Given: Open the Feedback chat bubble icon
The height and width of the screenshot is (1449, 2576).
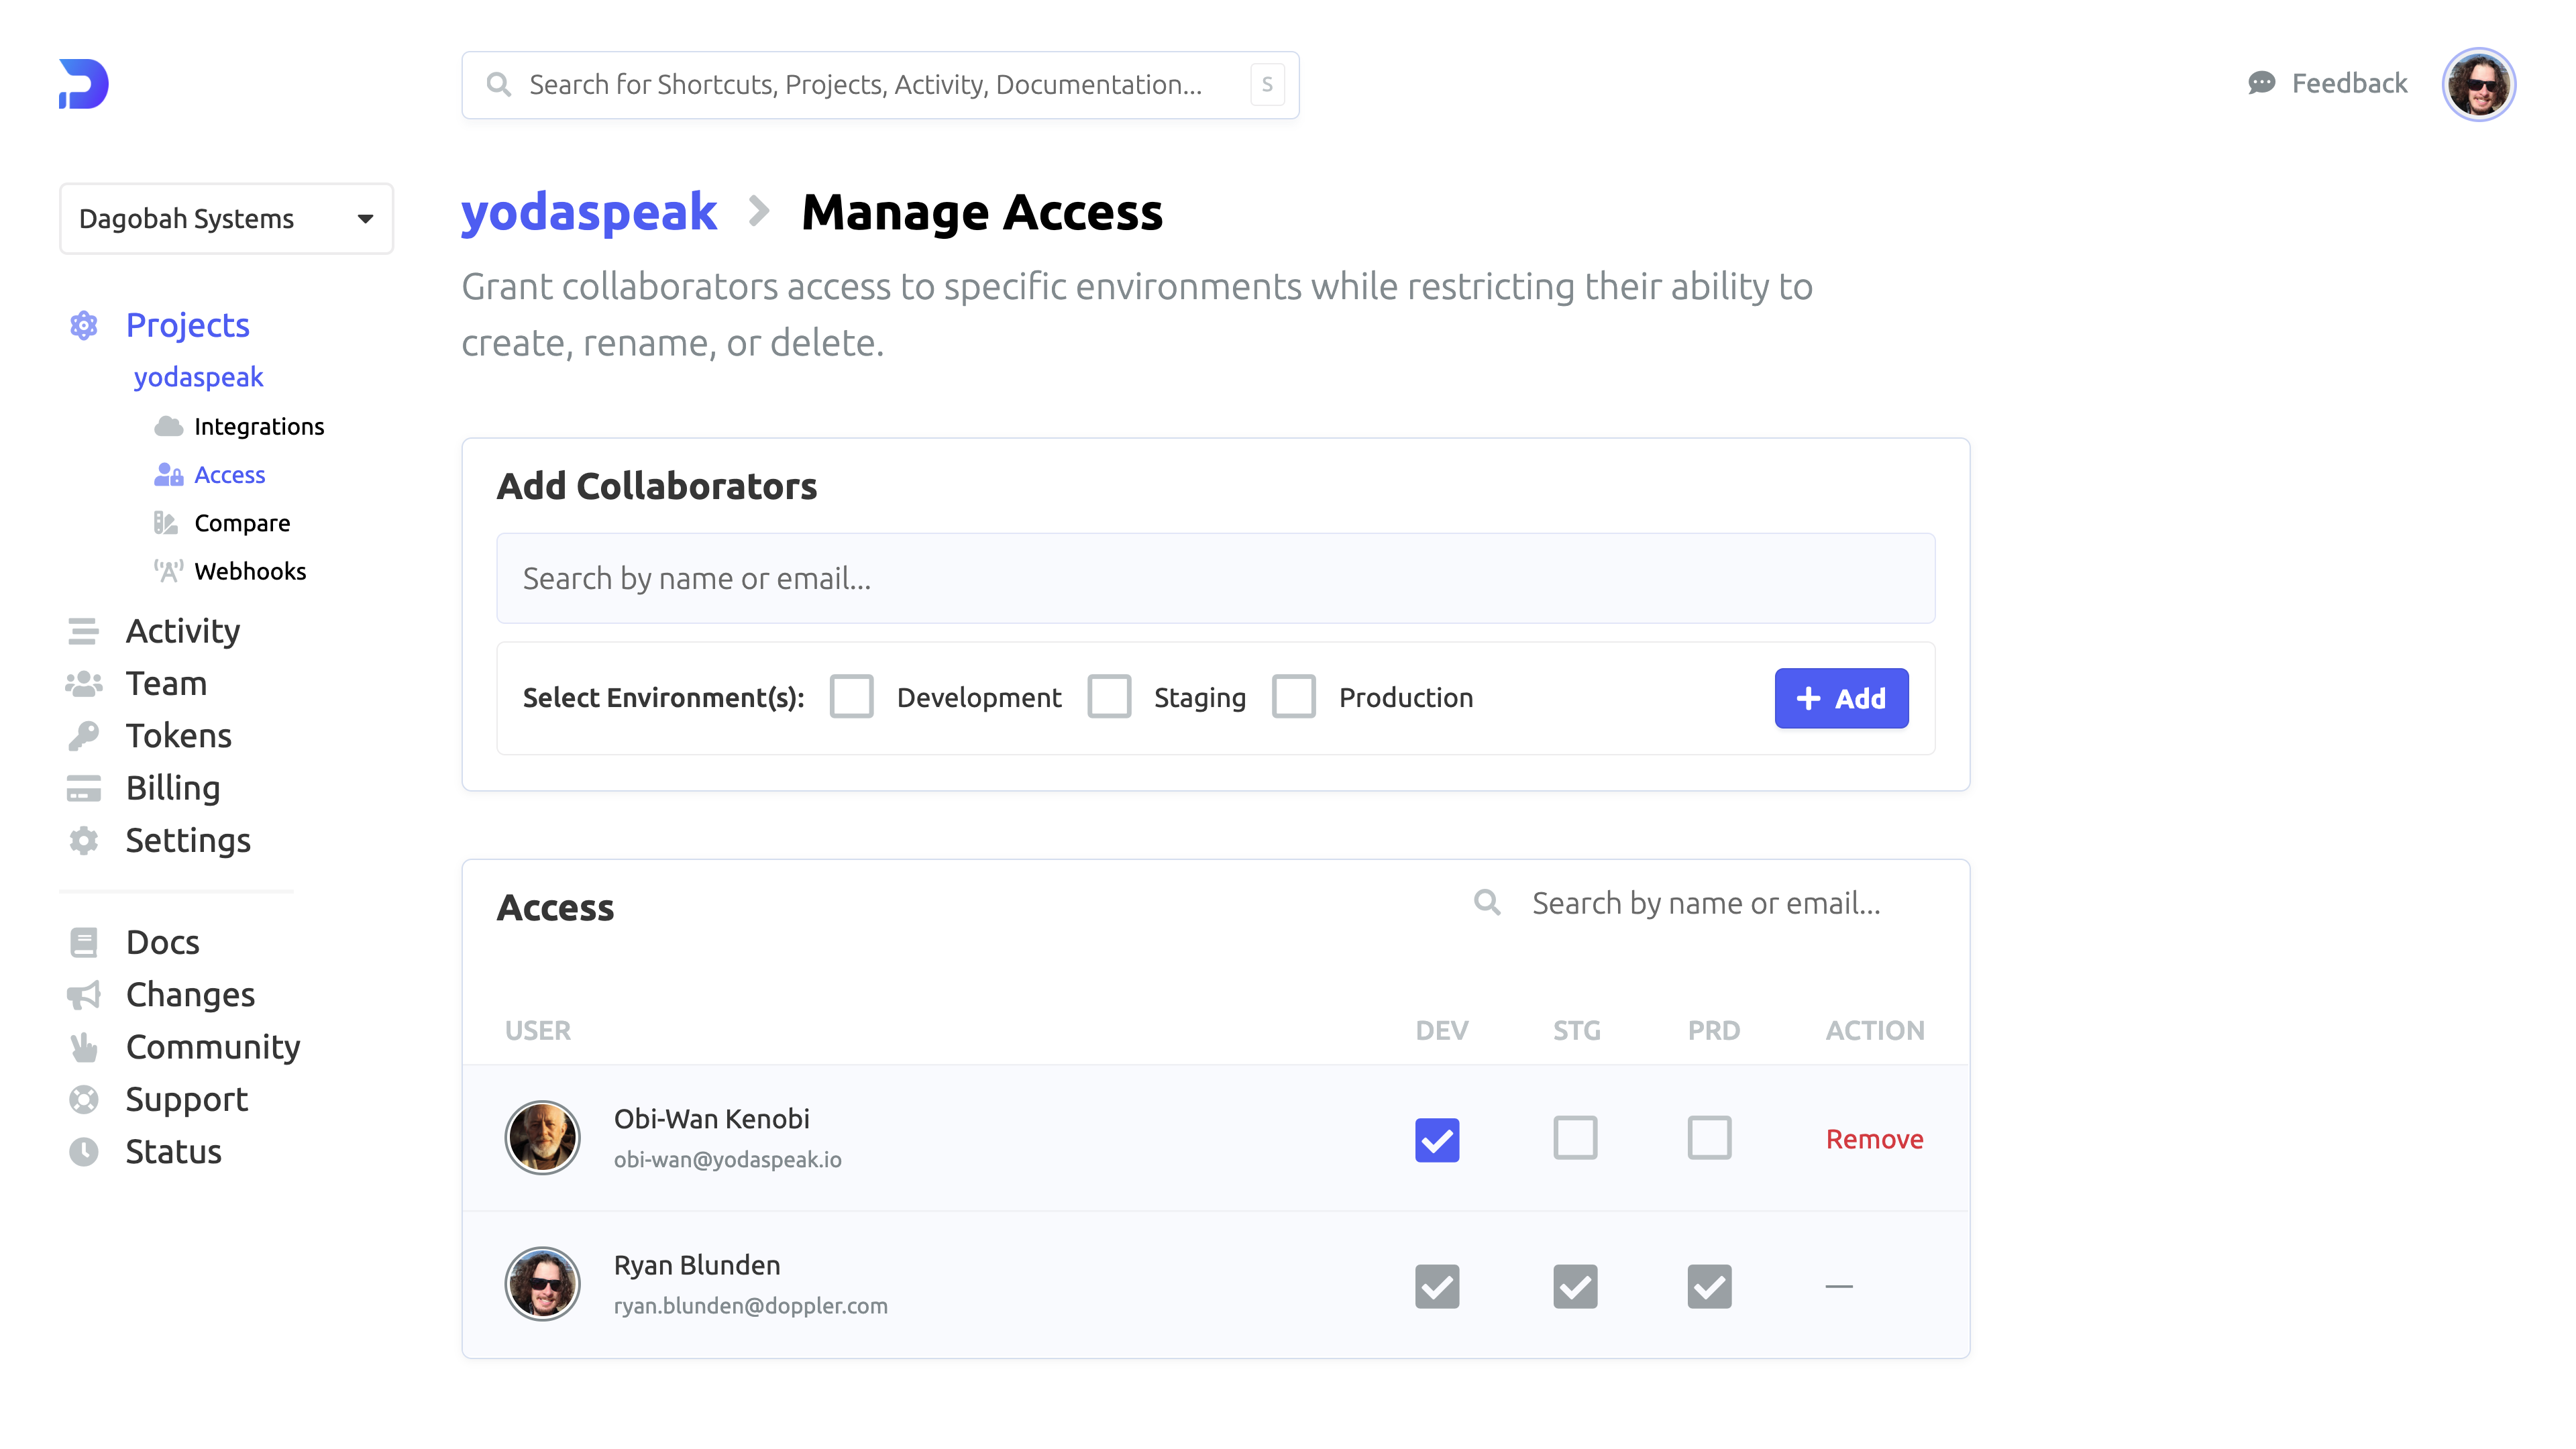Looking at the screenshot, I should 2261,83.
